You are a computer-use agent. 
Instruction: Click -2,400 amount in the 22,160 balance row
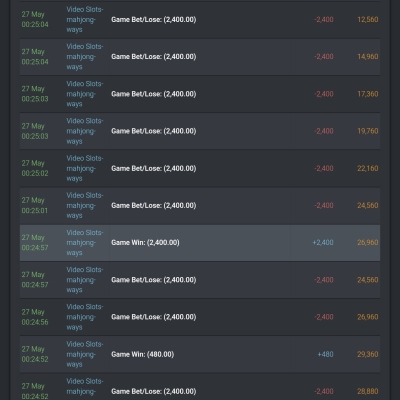324,168
